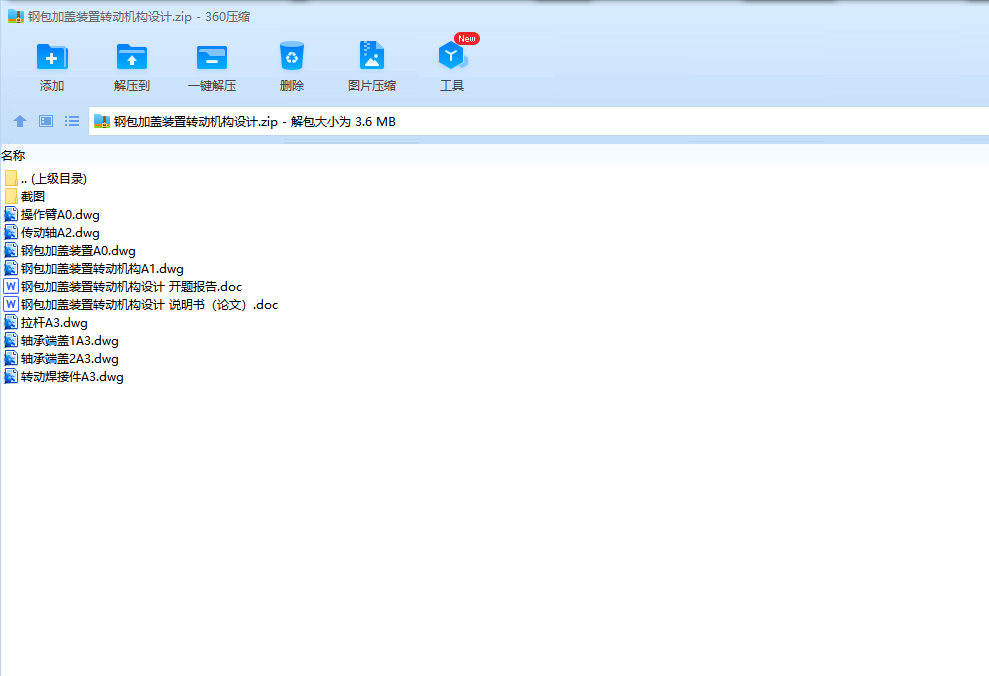Image resolution: width=989 pixels, height=676 pixels.
Task: Click the 删除 (Delete) trash icon
Action: [292, 56]
